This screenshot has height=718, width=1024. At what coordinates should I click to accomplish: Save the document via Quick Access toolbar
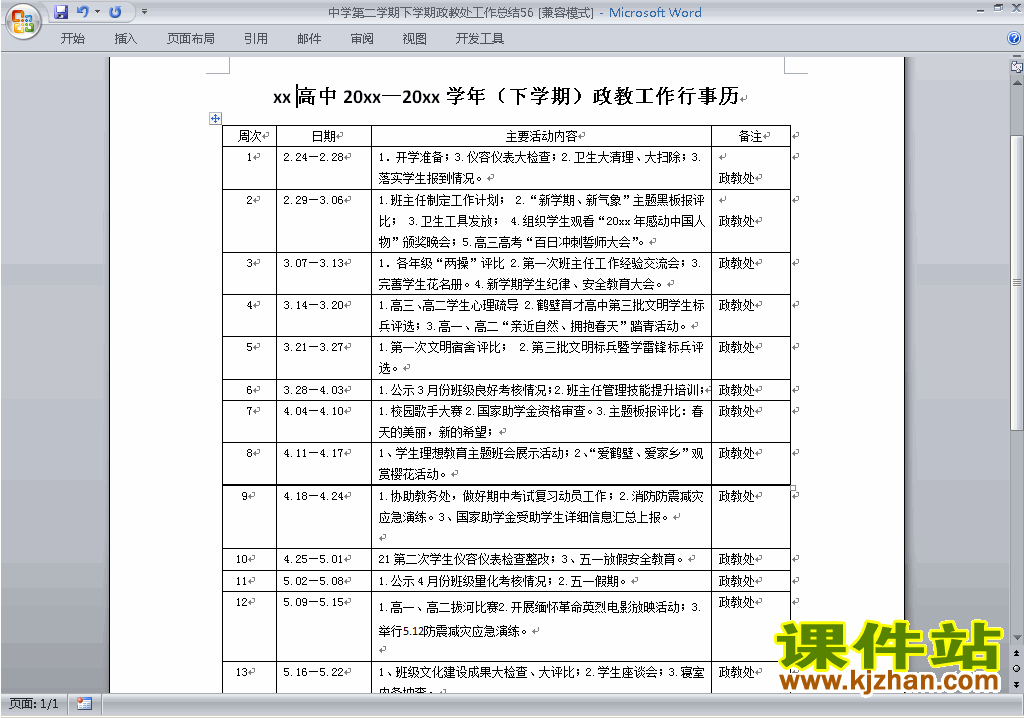61,12
